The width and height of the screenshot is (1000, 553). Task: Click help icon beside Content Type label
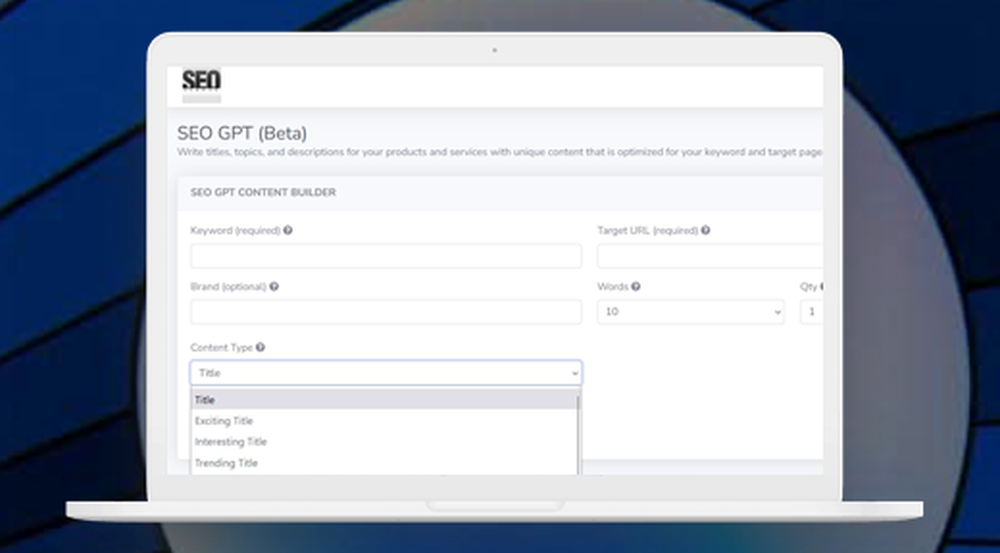click(x=260, y=348)
